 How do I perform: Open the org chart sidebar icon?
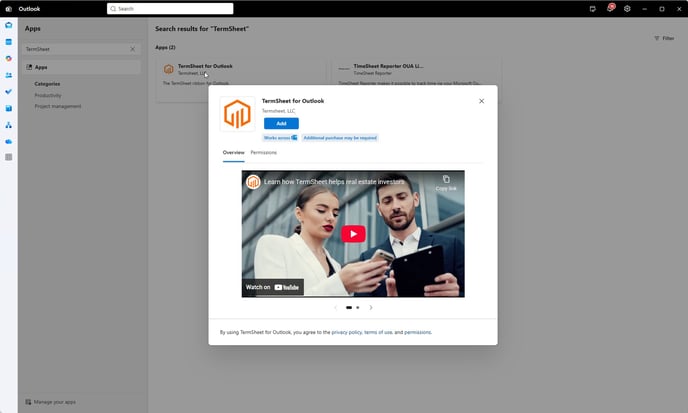8,125
